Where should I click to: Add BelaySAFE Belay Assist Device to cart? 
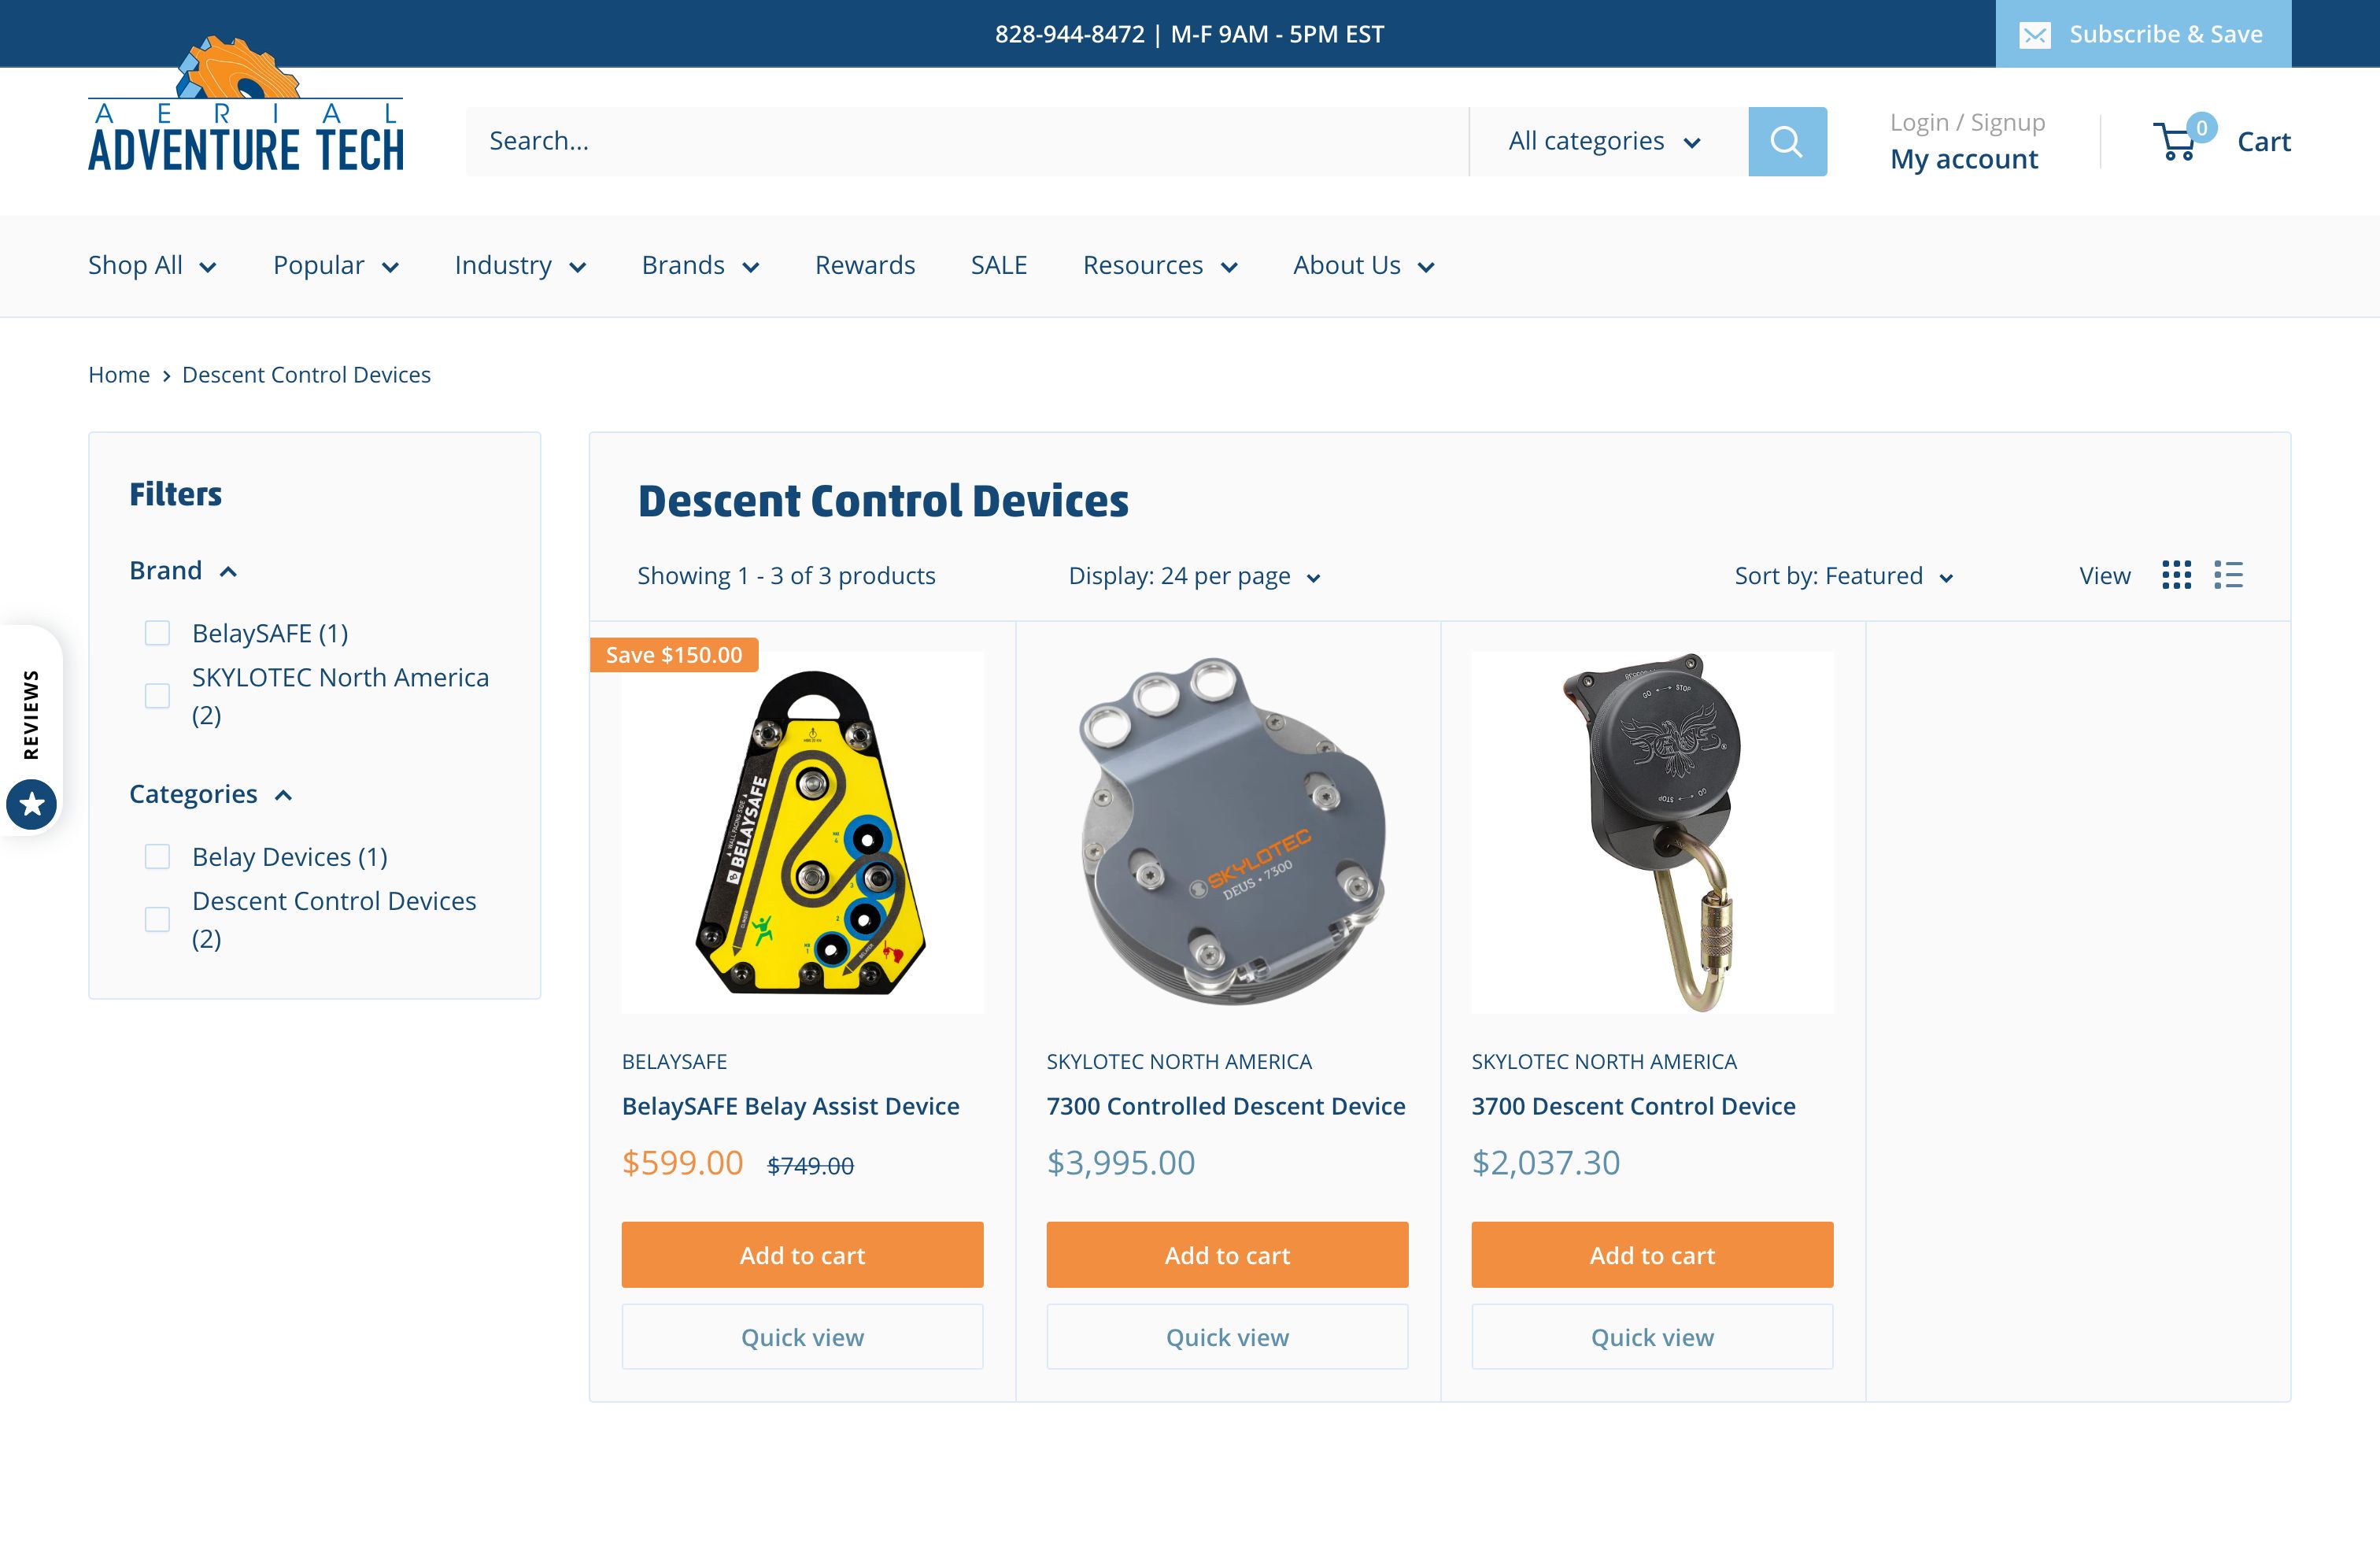pyautogui.click(x=802, y=1255)
